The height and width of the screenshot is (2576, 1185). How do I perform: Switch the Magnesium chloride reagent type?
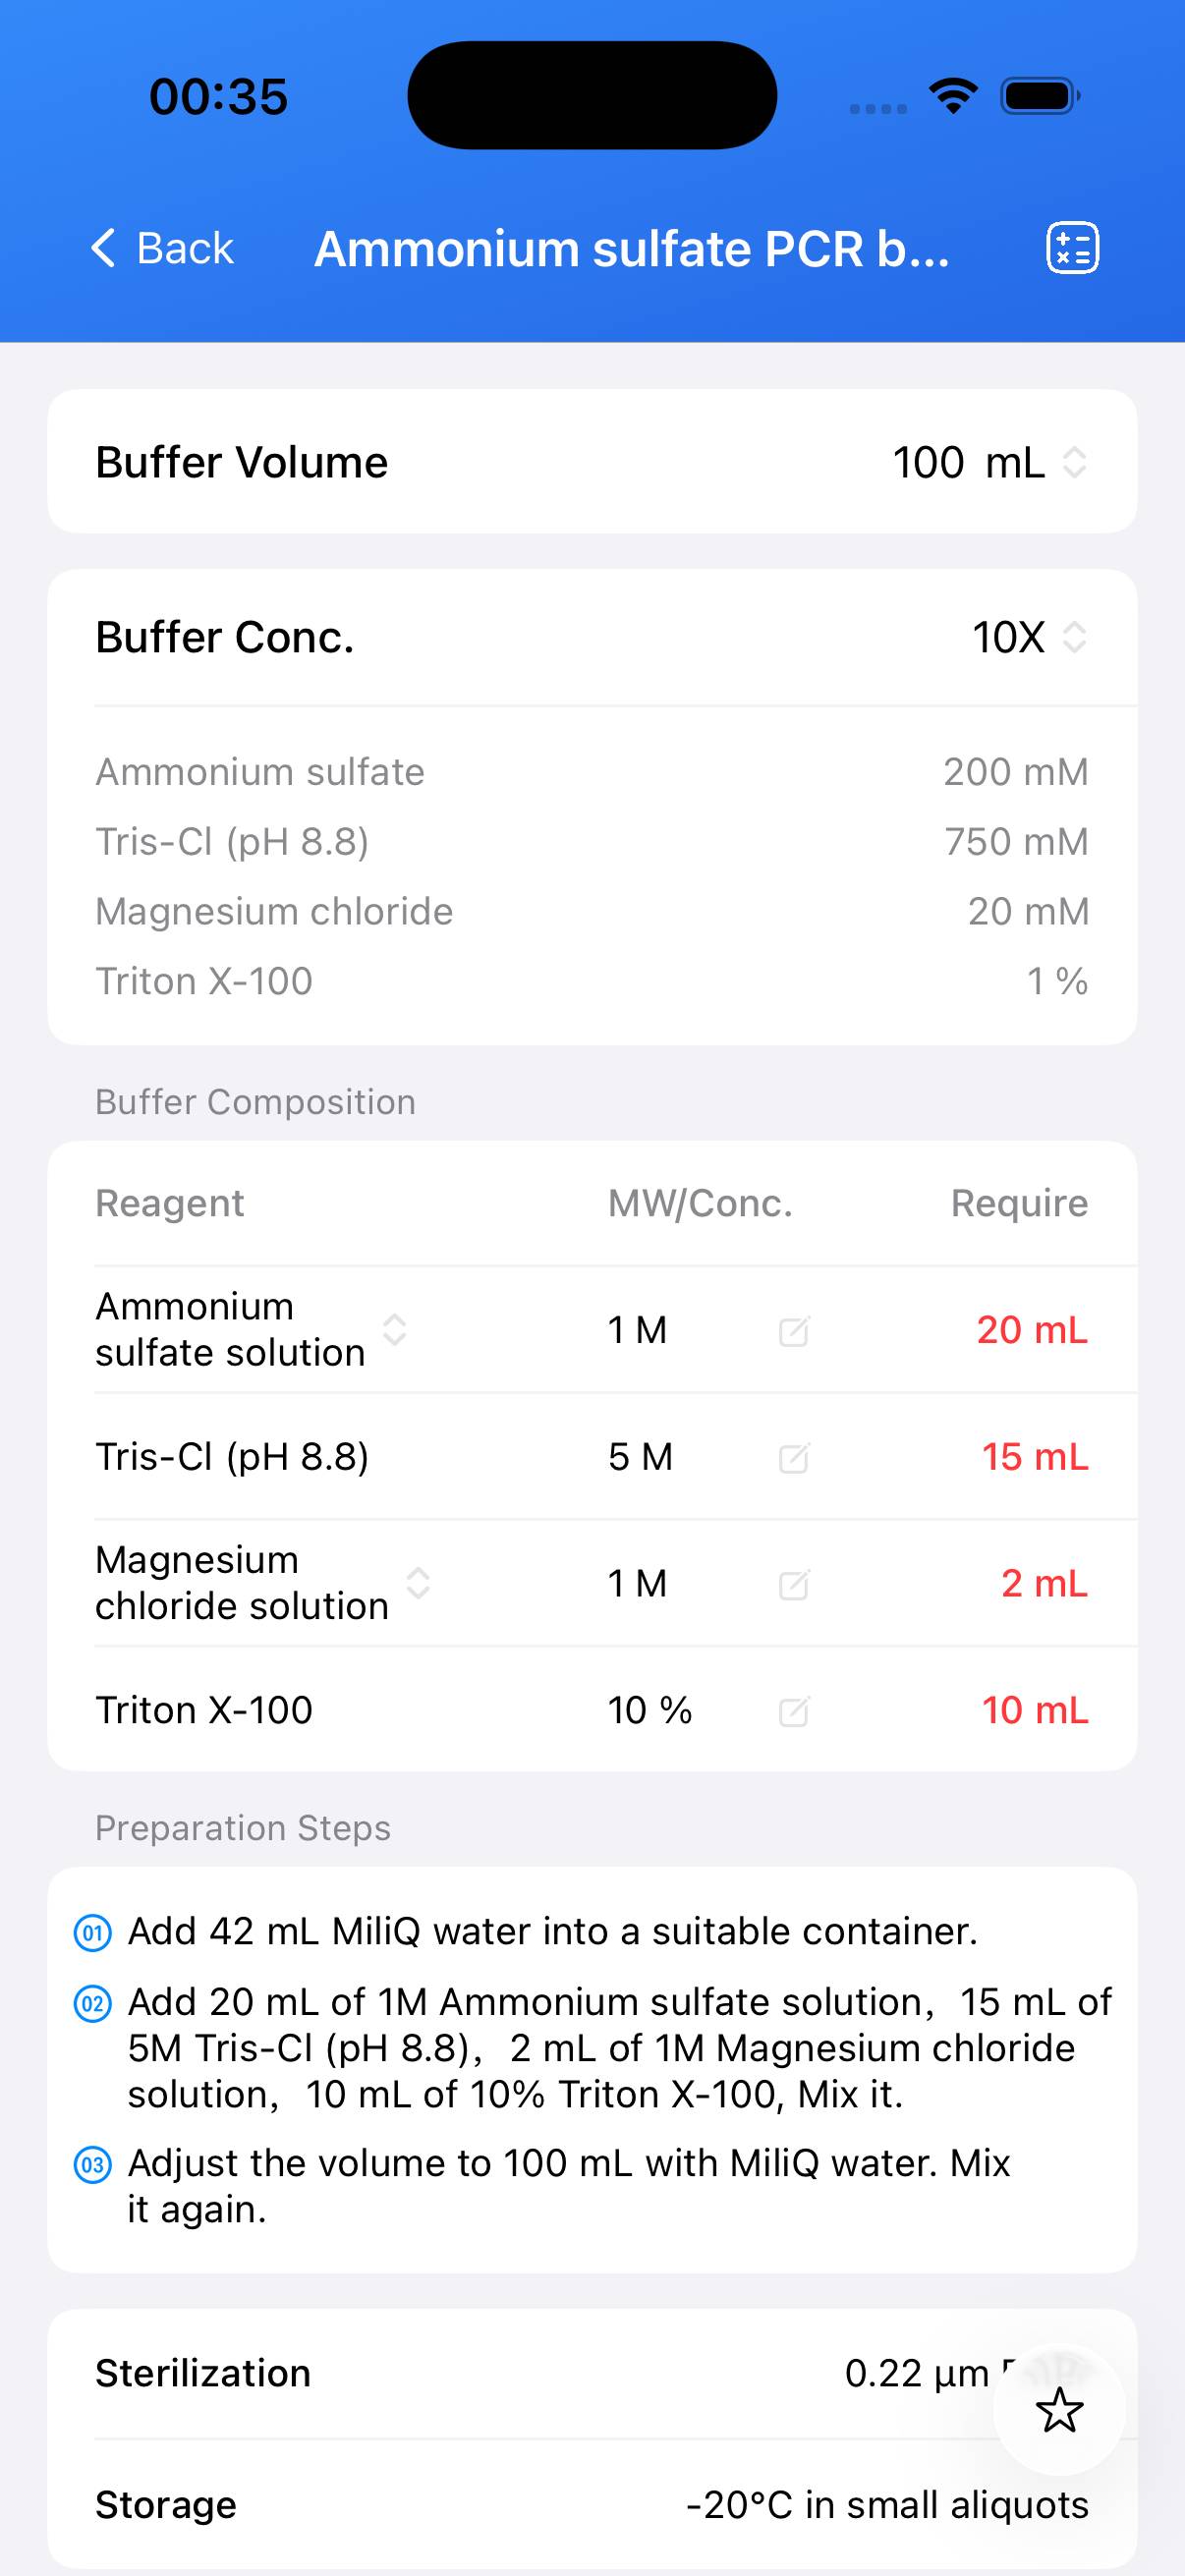tap(418, 1583)
